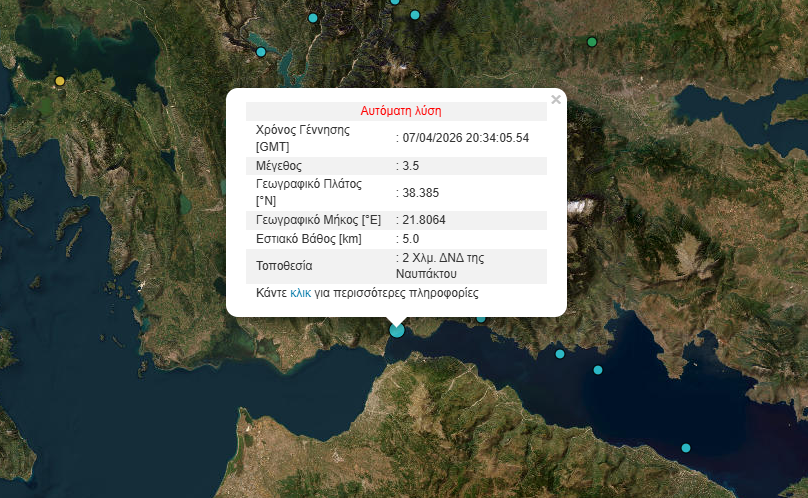Click the 'Χρόνος Γέννησης [GMT]' label
The image size is (808, 498).
[307, 138]
